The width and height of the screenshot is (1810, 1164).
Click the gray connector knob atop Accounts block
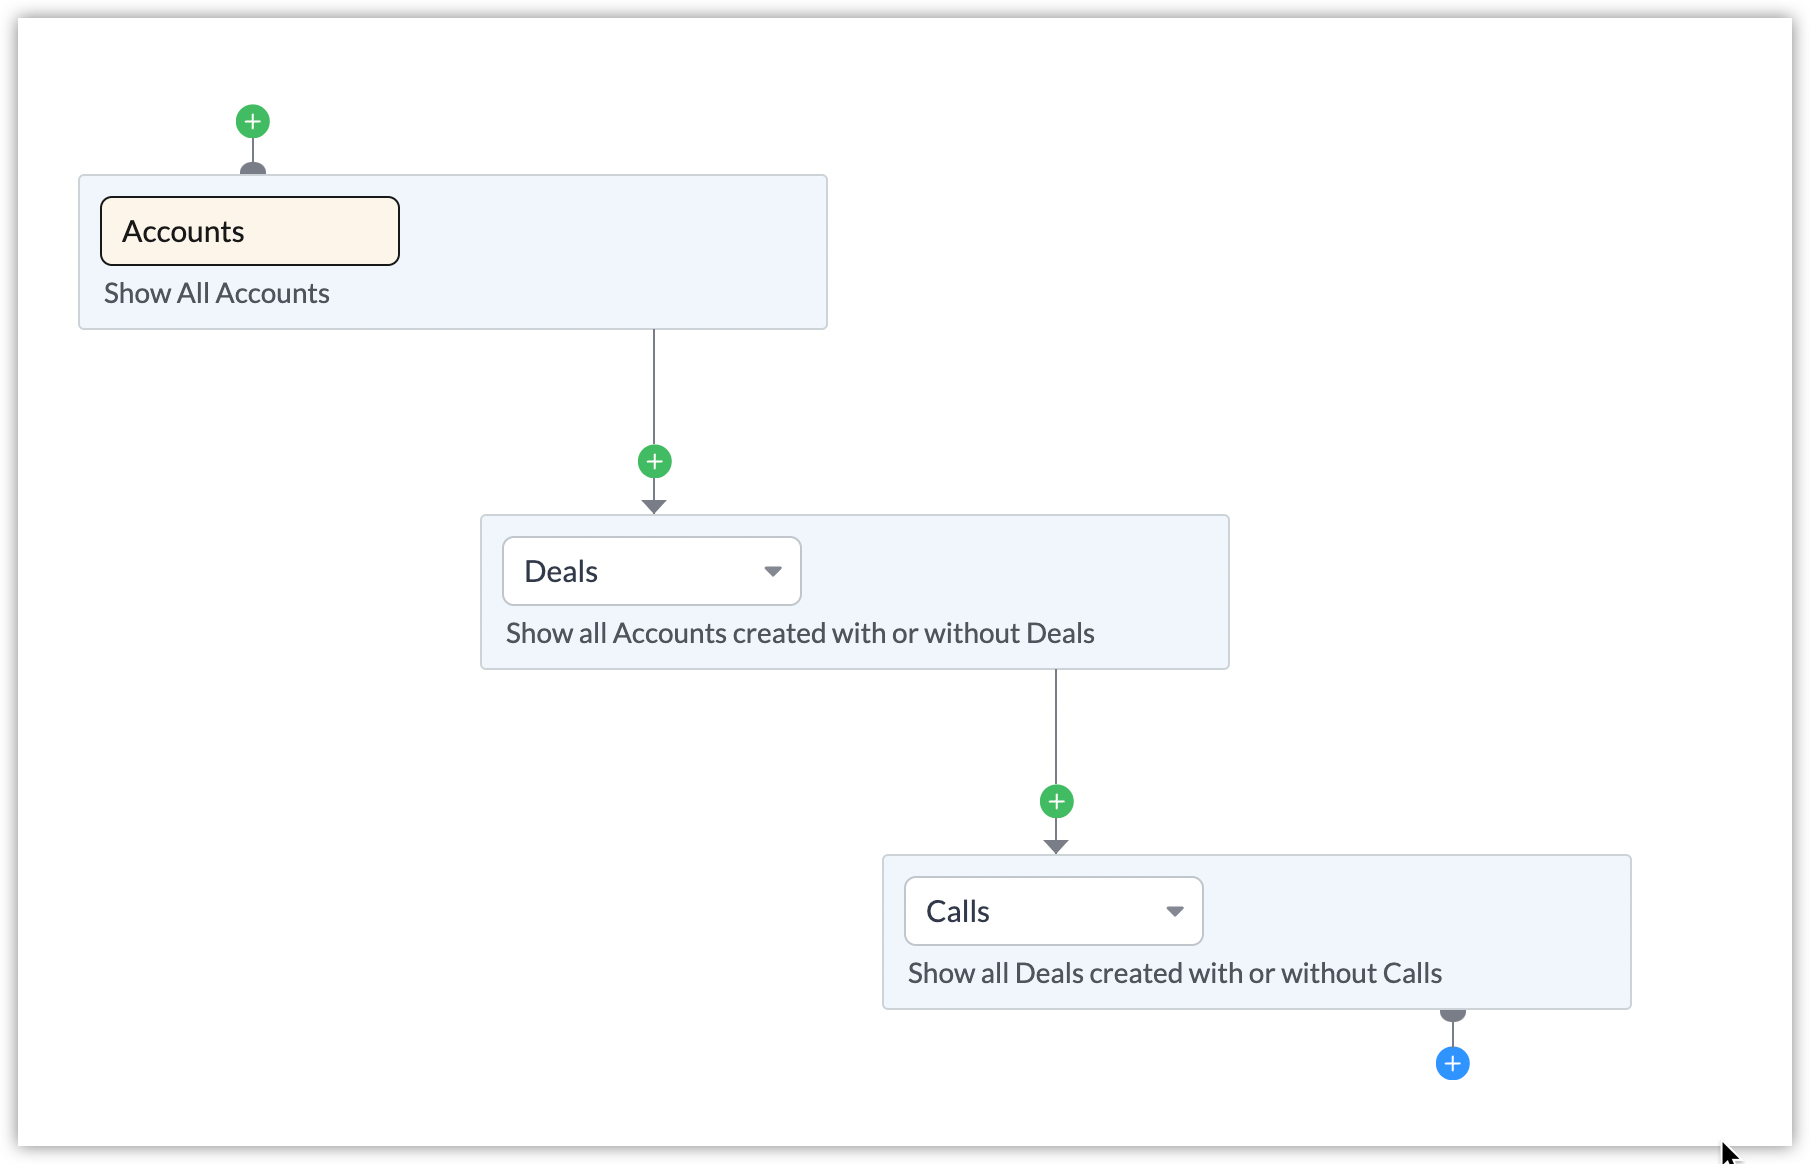(253, 169)
